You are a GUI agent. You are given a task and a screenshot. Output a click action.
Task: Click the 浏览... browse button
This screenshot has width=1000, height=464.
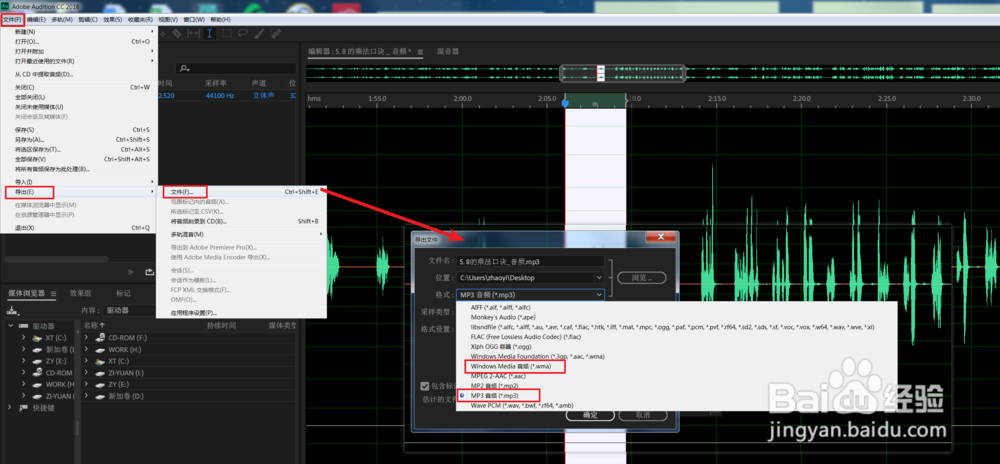[x=642, y=278]
